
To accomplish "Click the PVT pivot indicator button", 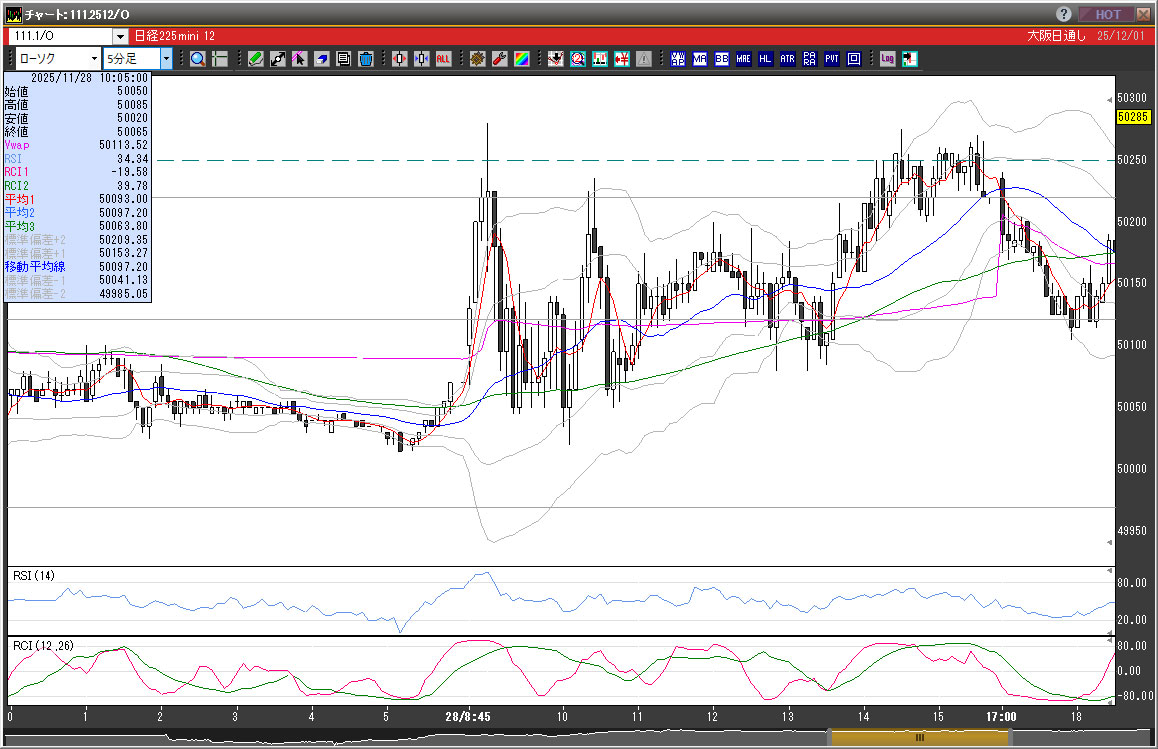I will click(832, 59).
